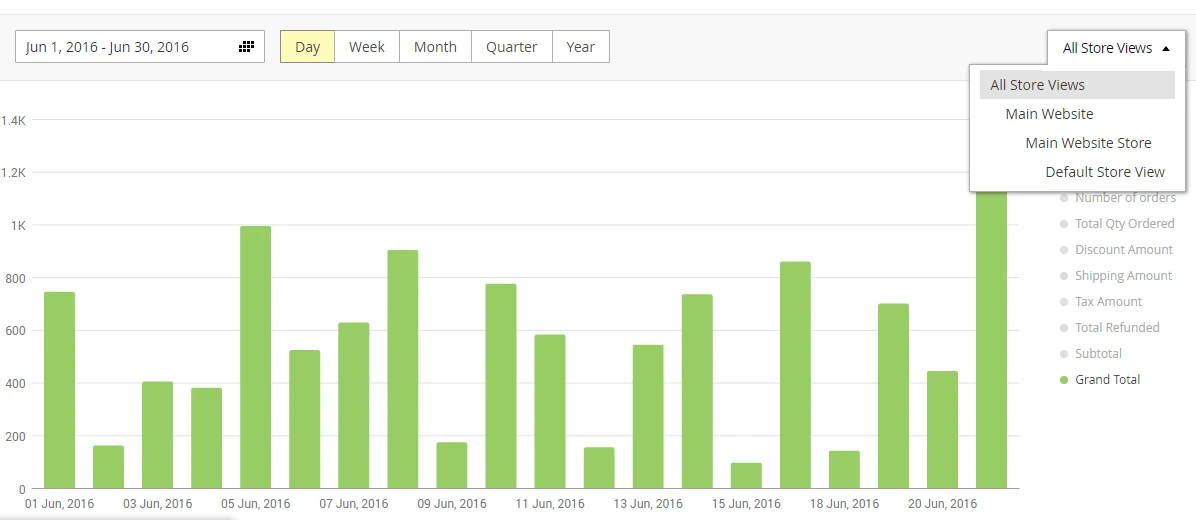Enable Total Qty Ordered legend dot
Viewport: 1196px width, 520px height.
[1064, 224]
